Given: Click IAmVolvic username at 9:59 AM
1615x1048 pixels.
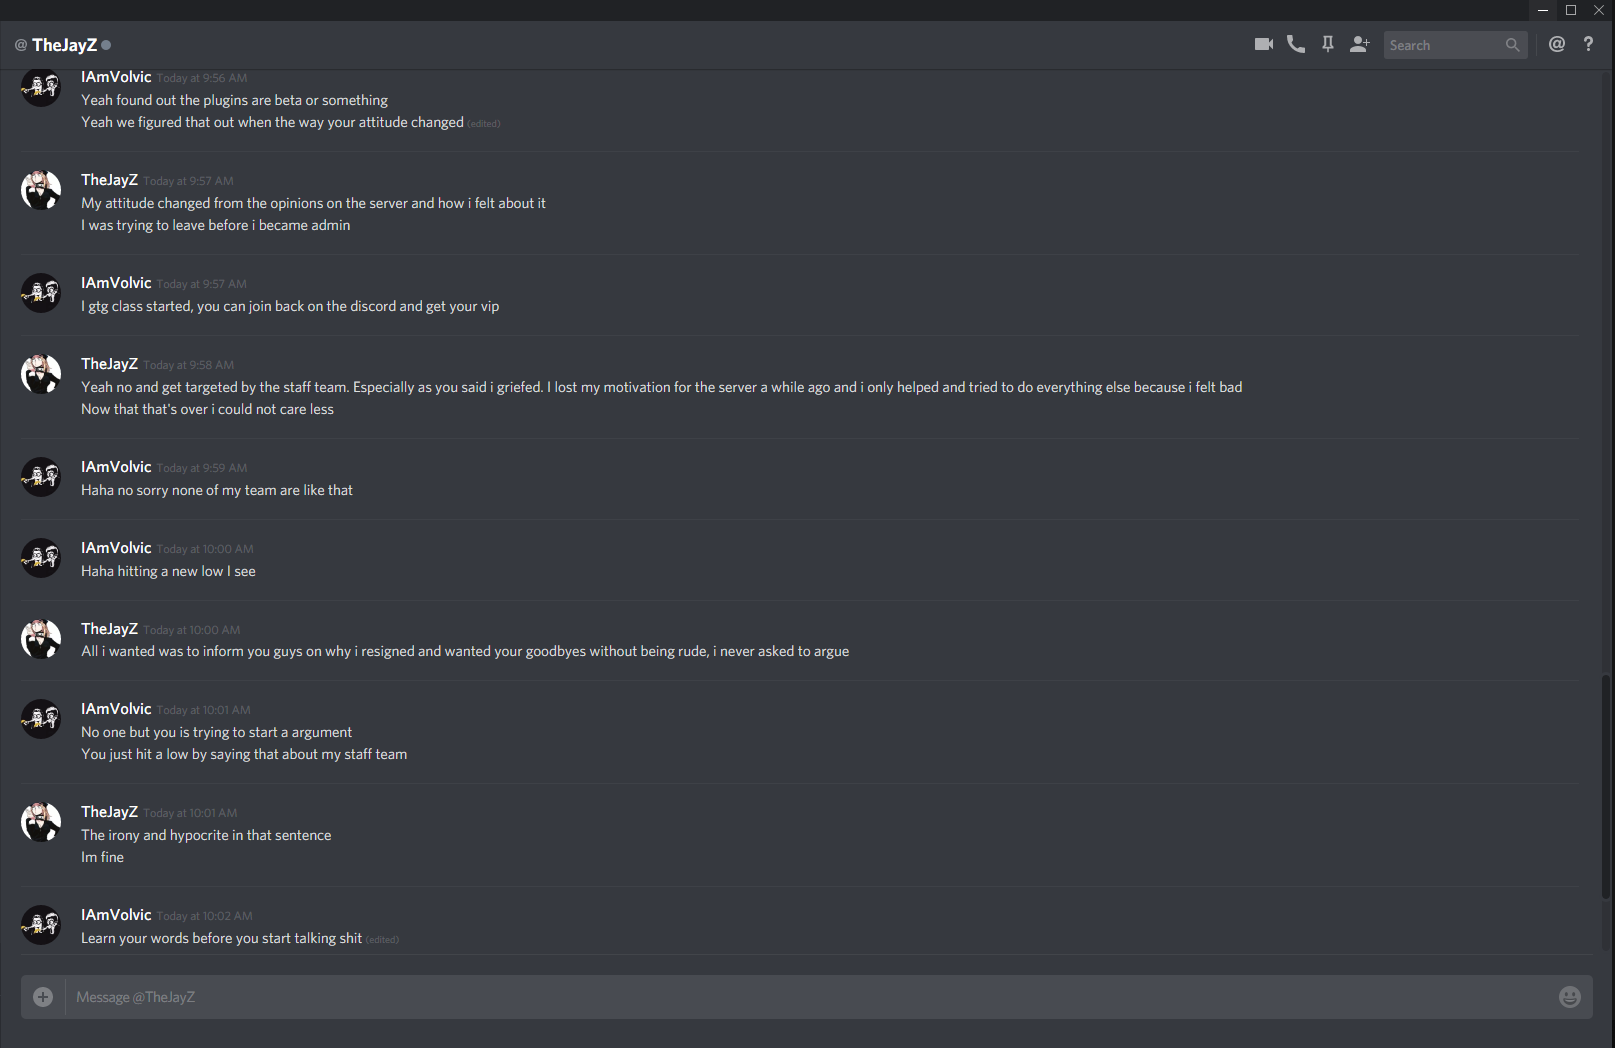Looking at the screenshot, I should (116, 467).
